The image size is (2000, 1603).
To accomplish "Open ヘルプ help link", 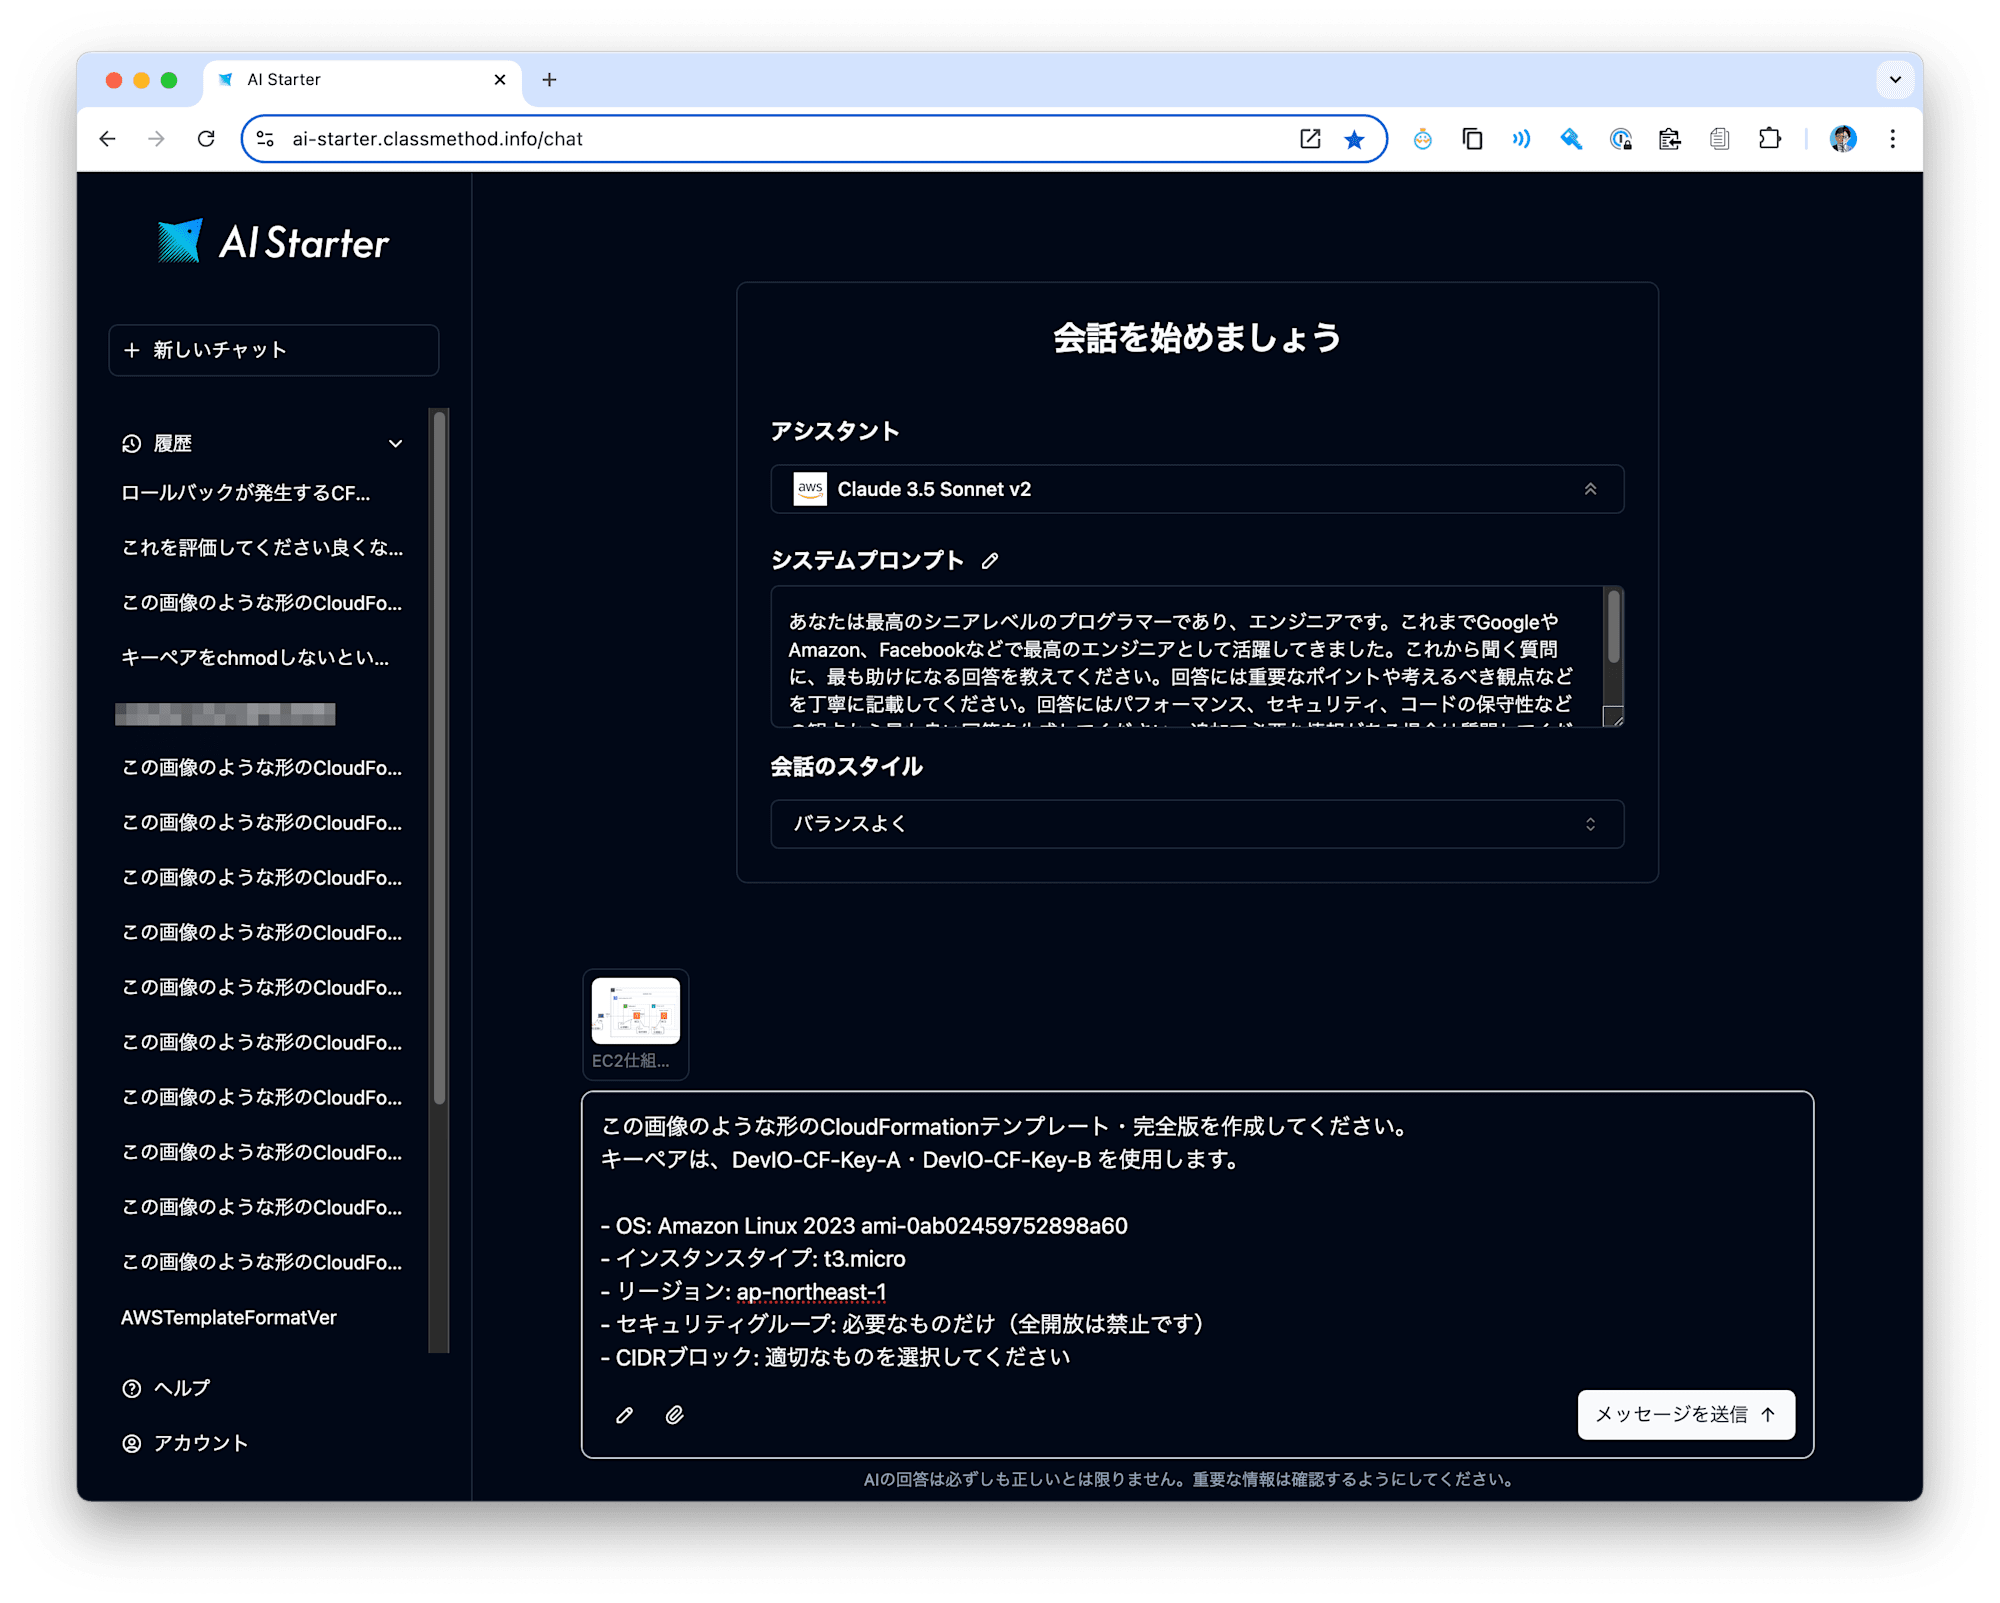I will click(167, 1389).
